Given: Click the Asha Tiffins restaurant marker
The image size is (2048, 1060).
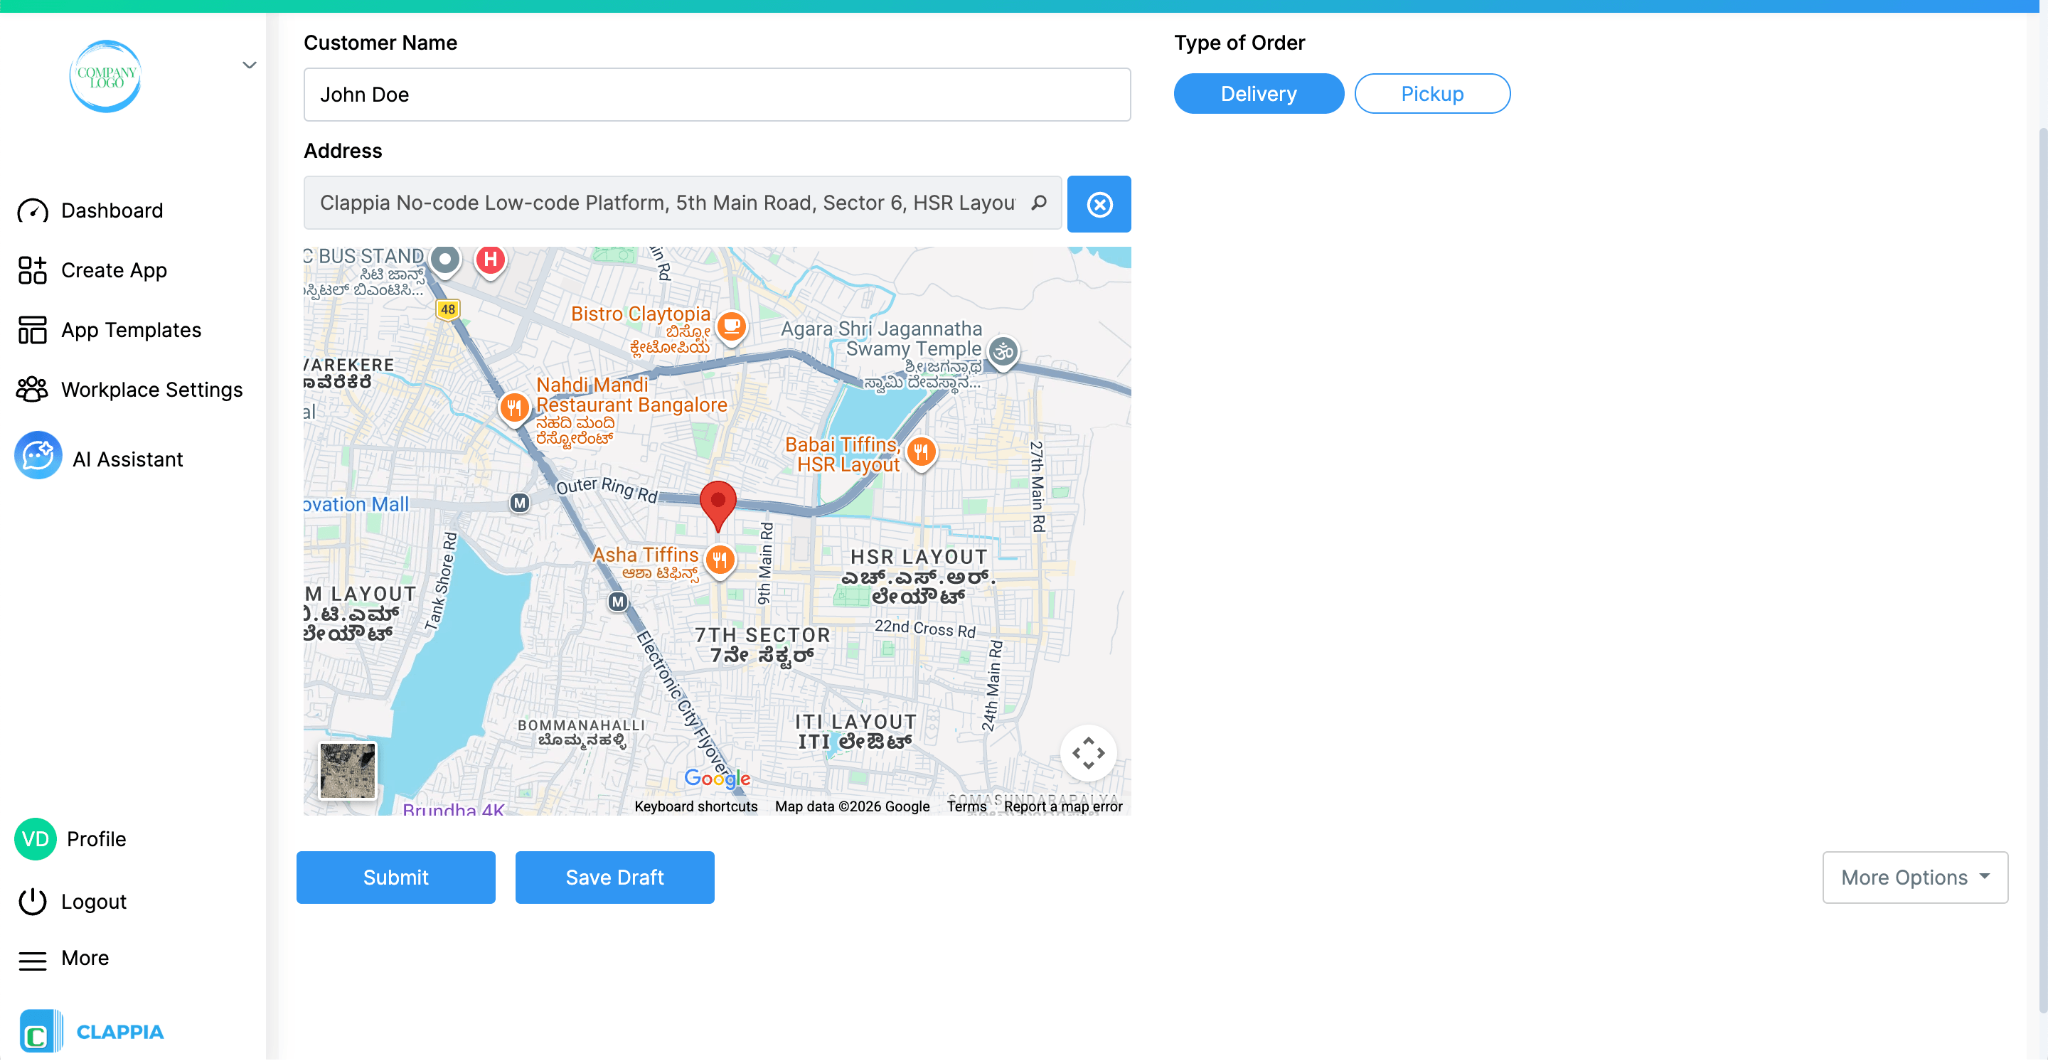Looking at the screenshot, I should pos(720,561).
